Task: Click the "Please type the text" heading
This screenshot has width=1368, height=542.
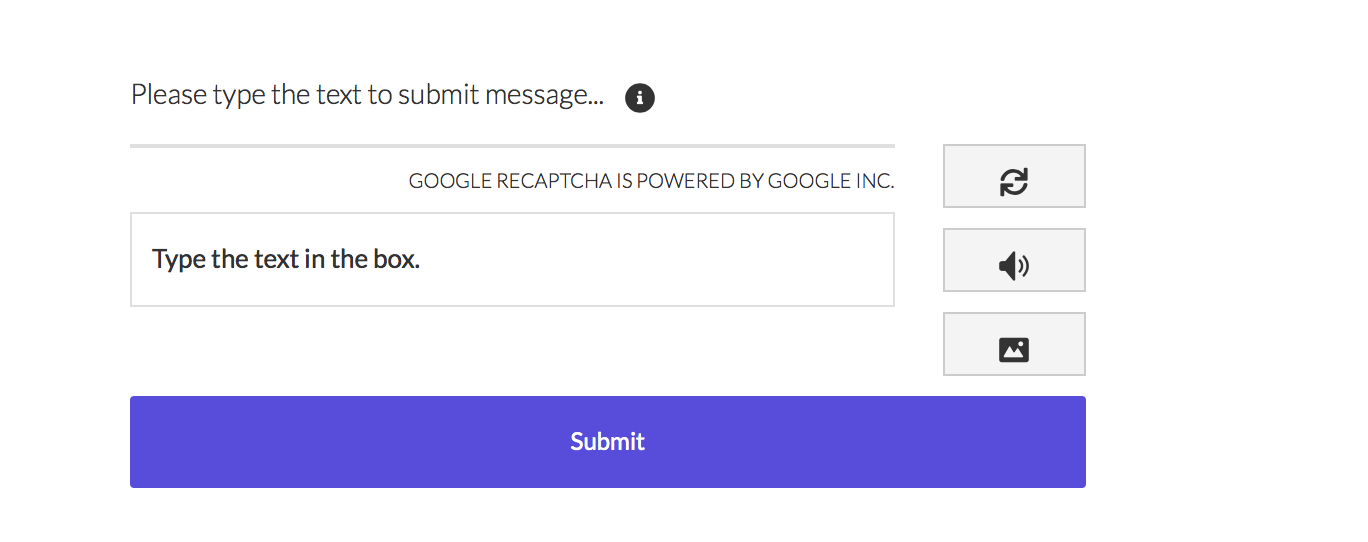Action: 367,96
